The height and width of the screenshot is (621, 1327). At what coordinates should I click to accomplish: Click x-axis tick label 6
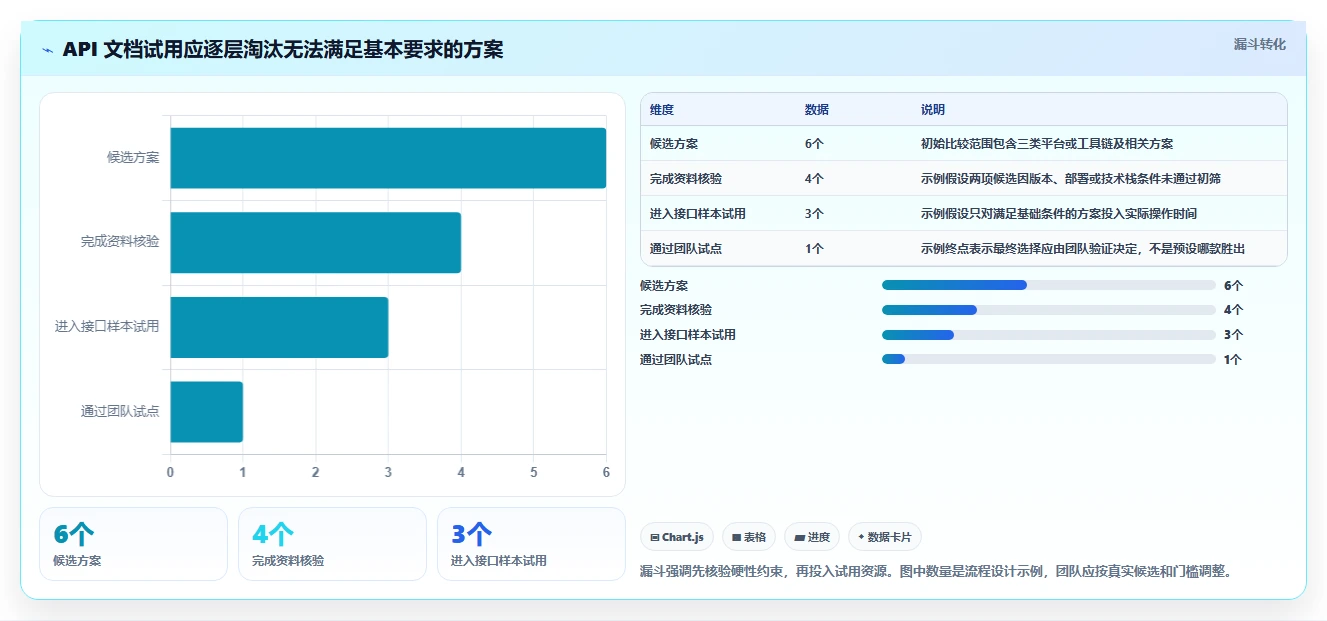pos(606,472)
